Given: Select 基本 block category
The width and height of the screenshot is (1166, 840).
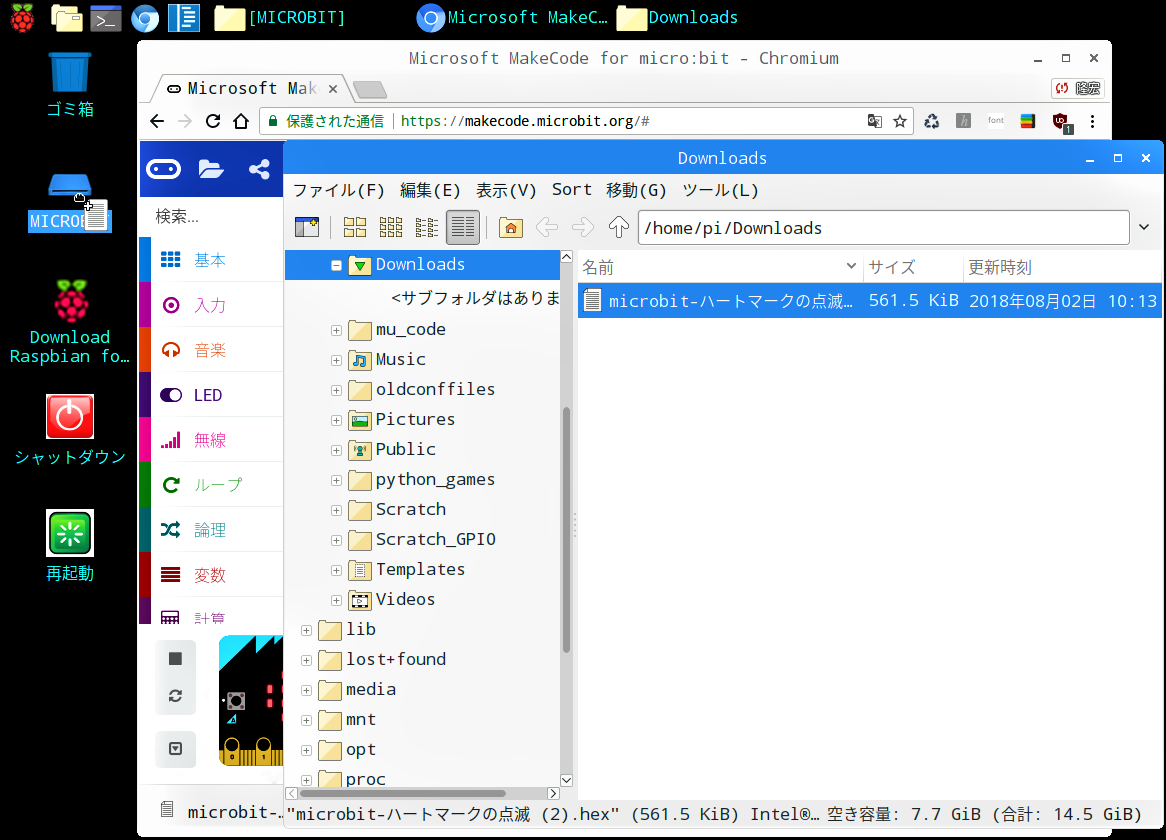Looking at the screenshot, I should point(211,259).
